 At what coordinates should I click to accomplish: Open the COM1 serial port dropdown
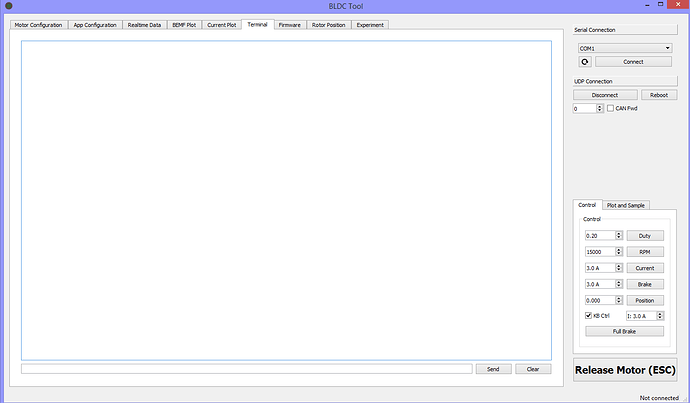(x=625, y=47)
